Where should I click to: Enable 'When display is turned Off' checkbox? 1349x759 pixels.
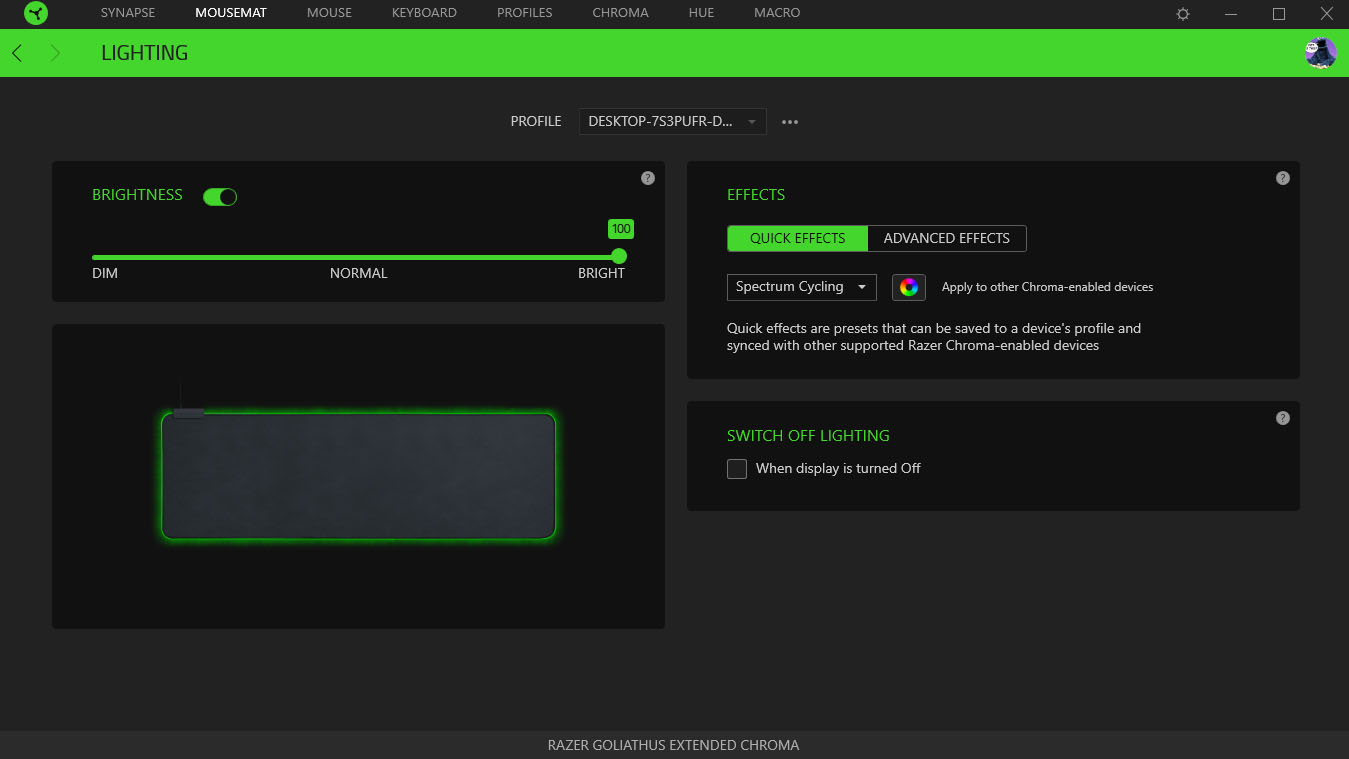pyautogui.click(x=737, y=469)
